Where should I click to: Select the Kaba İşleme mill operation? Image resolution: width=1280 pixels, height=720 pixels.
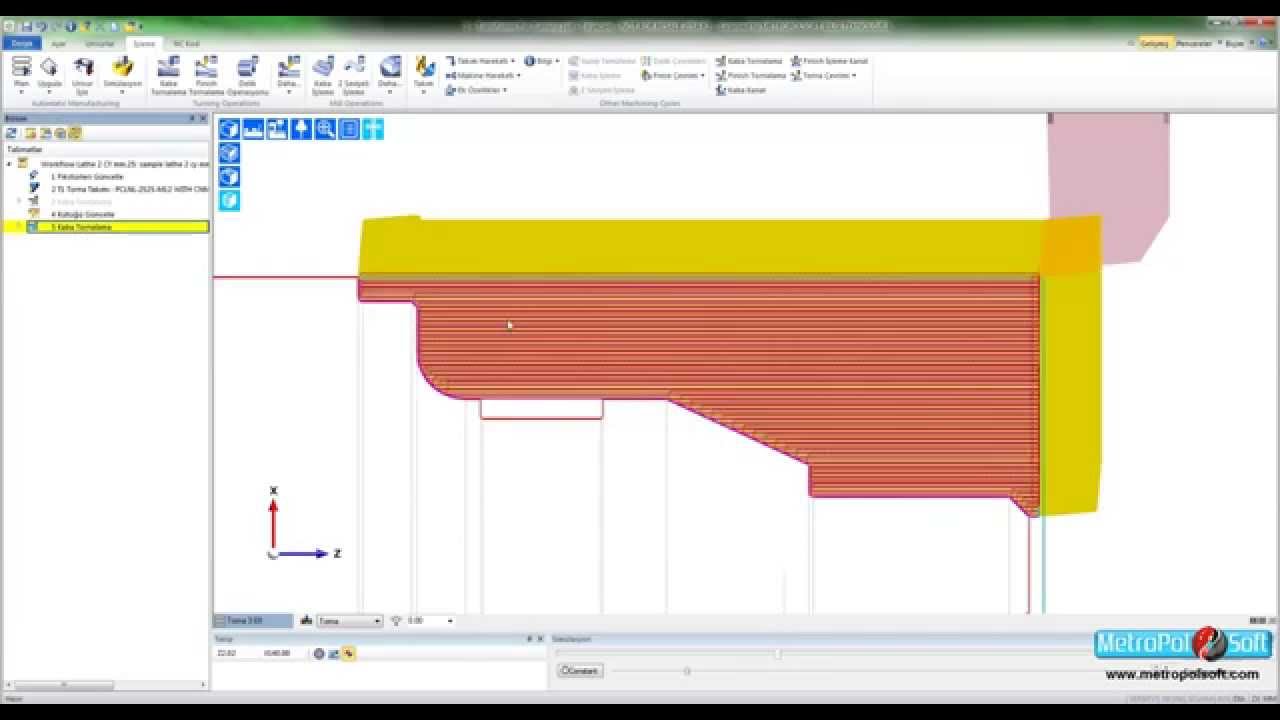(322, 76)
